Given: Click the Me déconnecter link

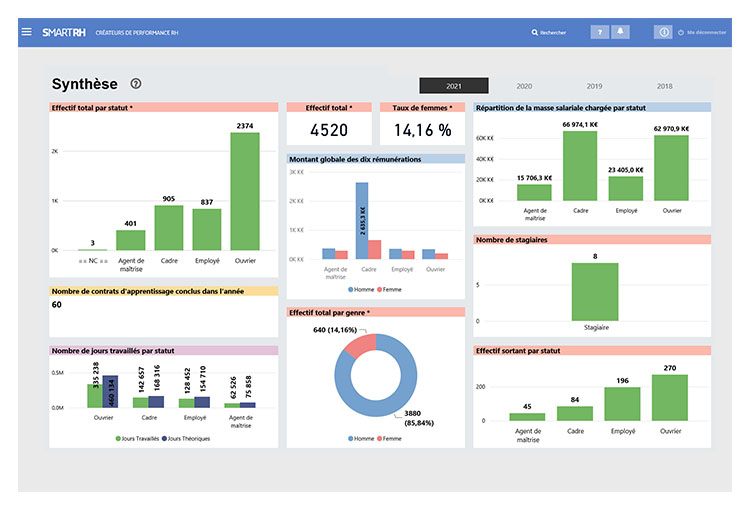Looking at the screenshot, I should (706, 33).
